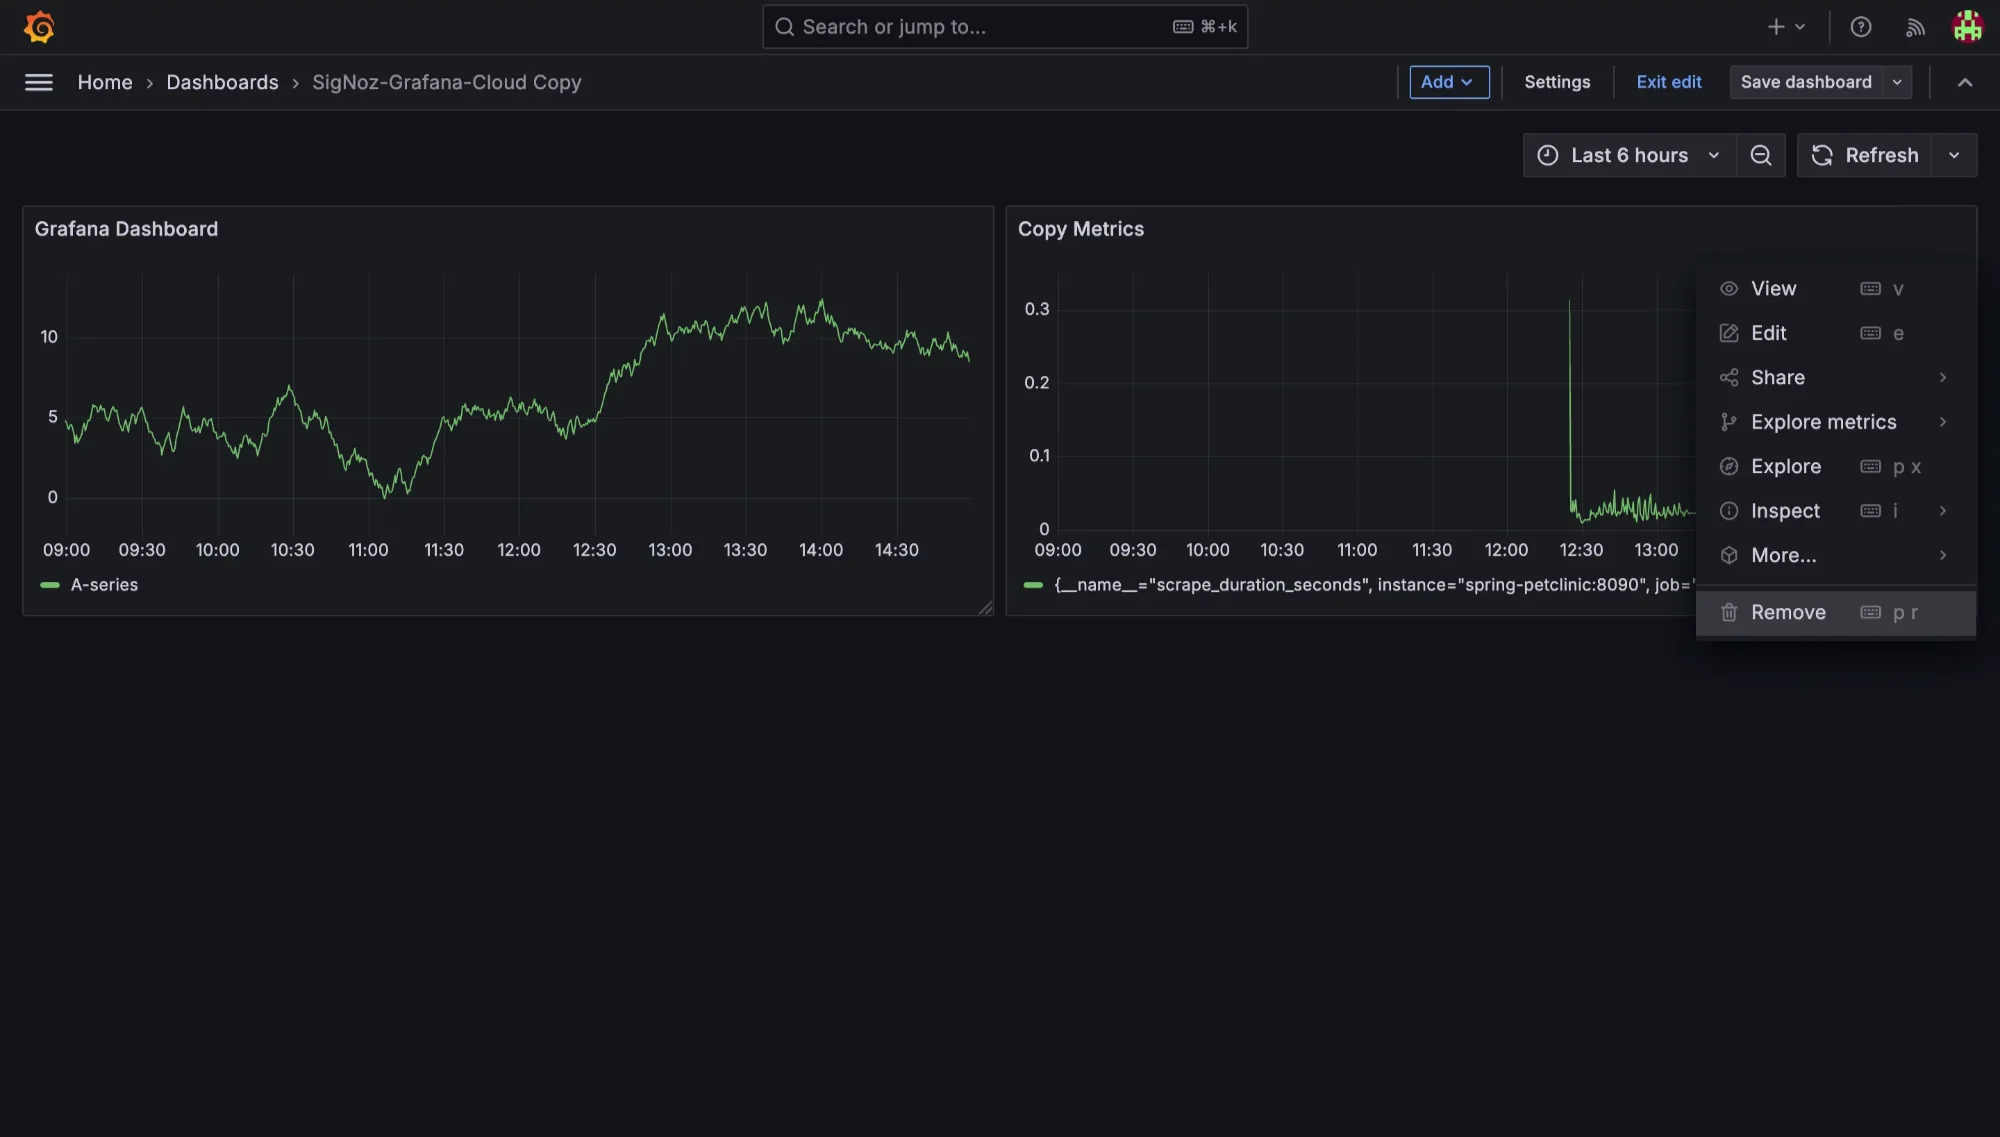Focus the Search or jump to field
This screenshot has height=1137, width=2000.
point(1005,27)
